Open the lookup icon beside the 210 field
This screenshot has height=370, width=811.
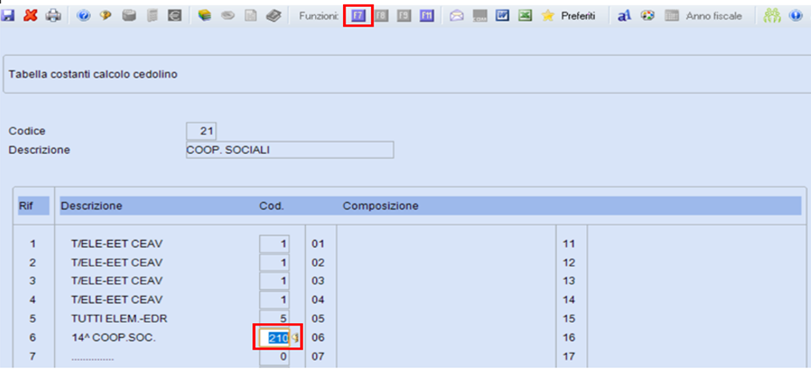295,338
